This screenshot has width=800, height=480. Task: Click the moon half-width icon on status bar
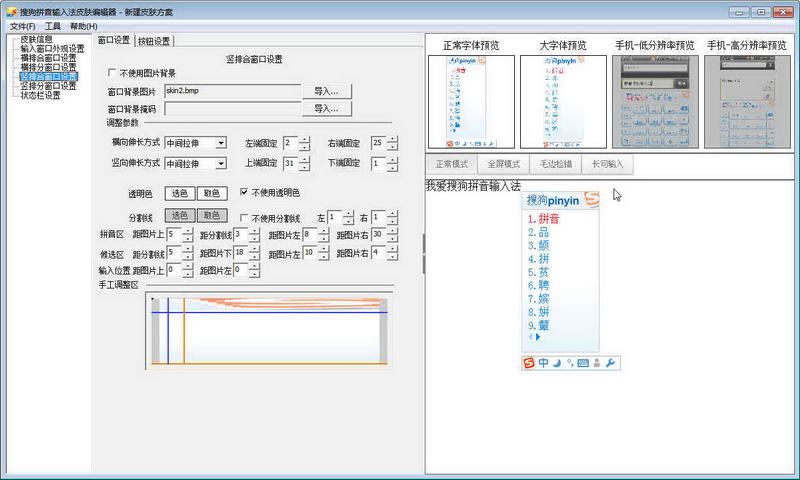(x=557, y=363)
